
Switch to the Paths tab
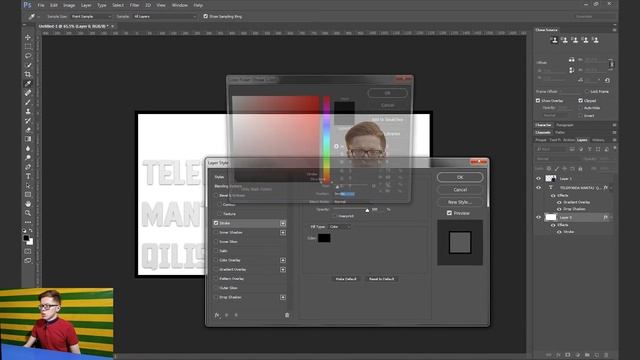(x=560, y=132)
